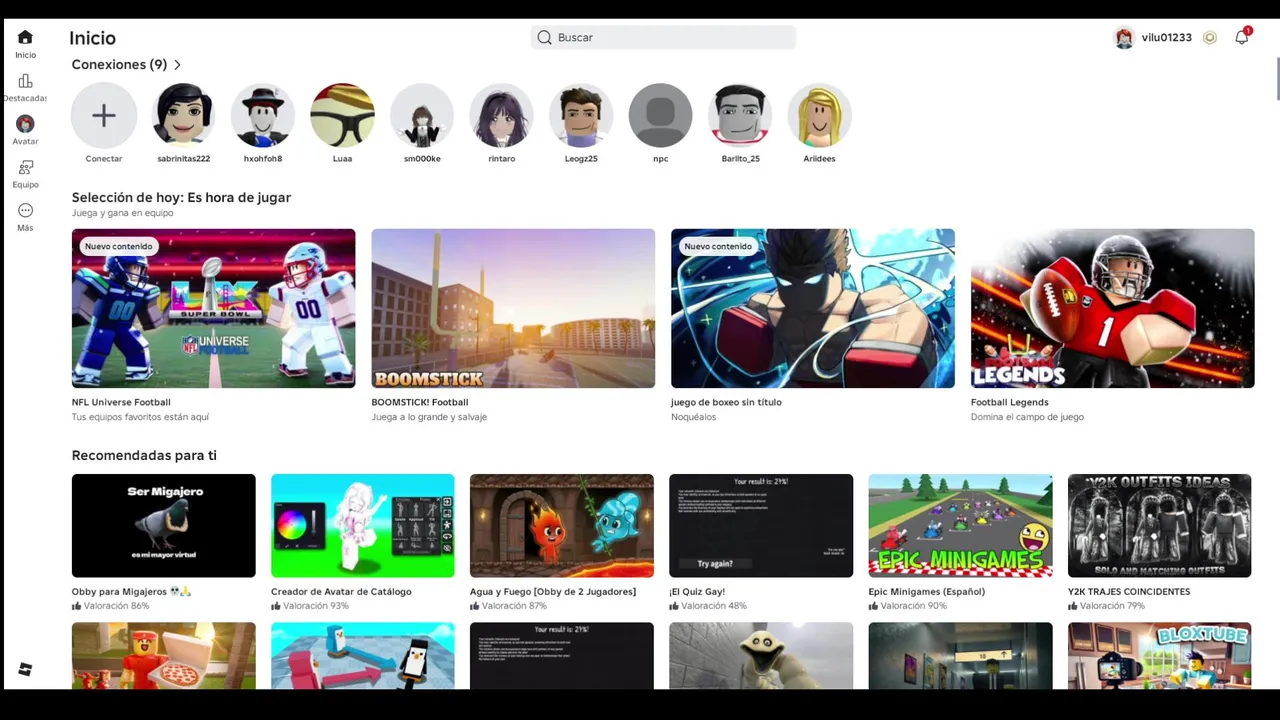This screenshot has width=1280, height=720.
Task: Open the Equipo sidebar icon
Action: click(25, 167)
